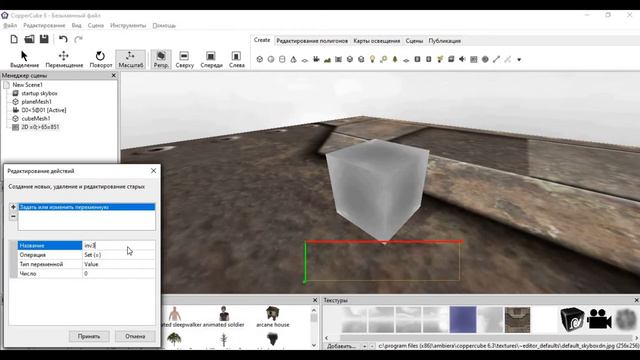Open the Операция Set (=) dropdown
The image size is (640, 360).
click(118, 255)
